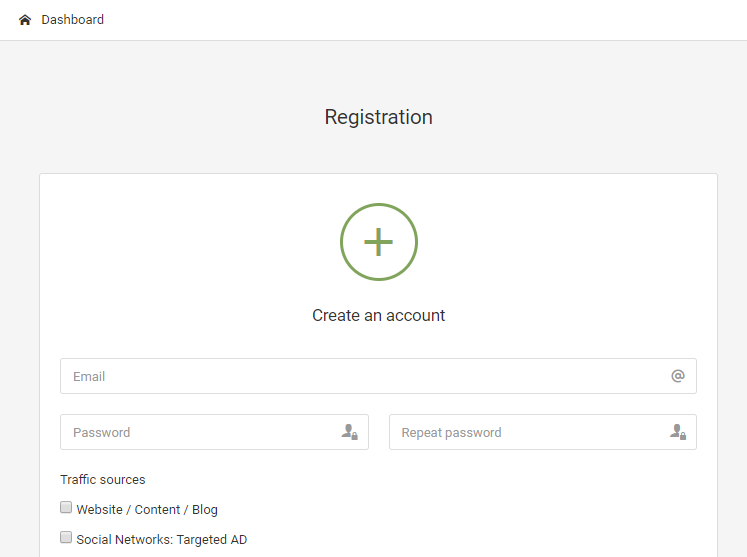Select the Repeat password placeholder text

(x=451, y=433)
